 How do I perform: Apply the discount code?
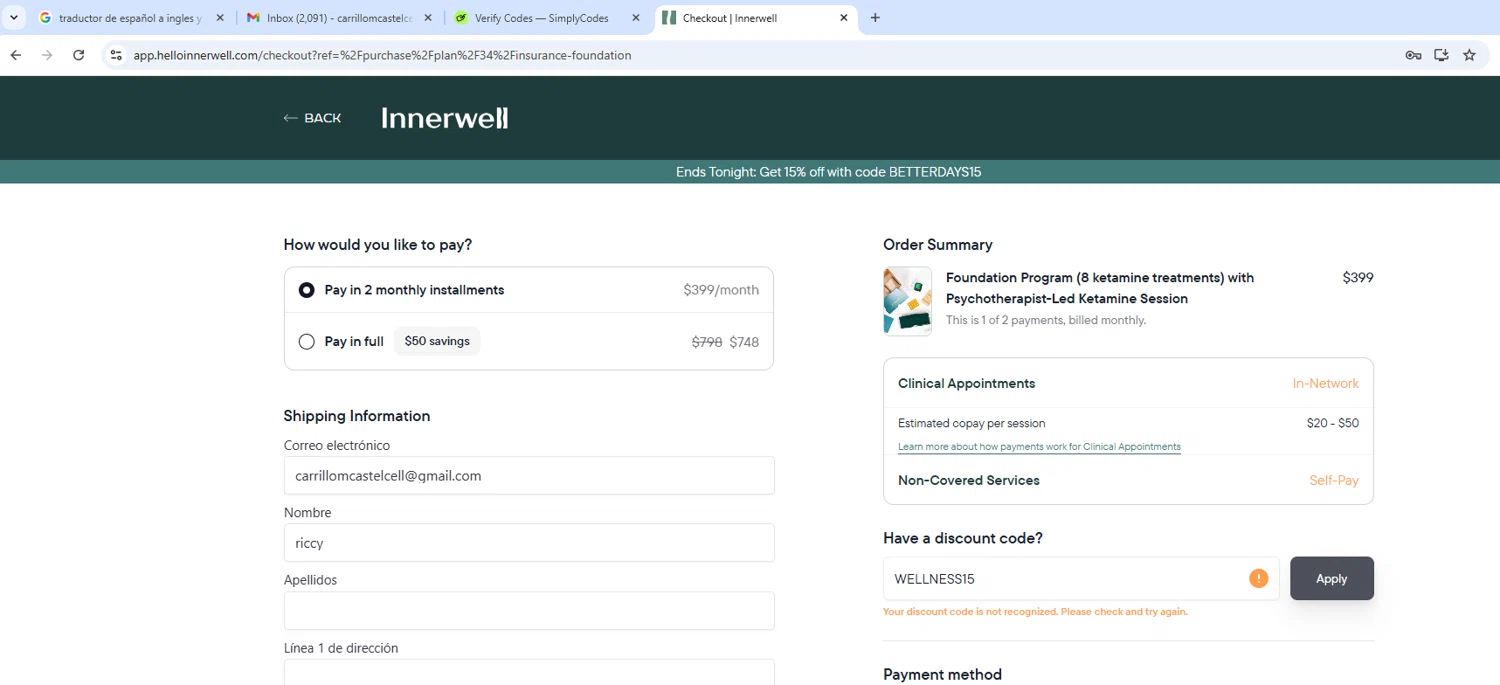point(1332,579)
